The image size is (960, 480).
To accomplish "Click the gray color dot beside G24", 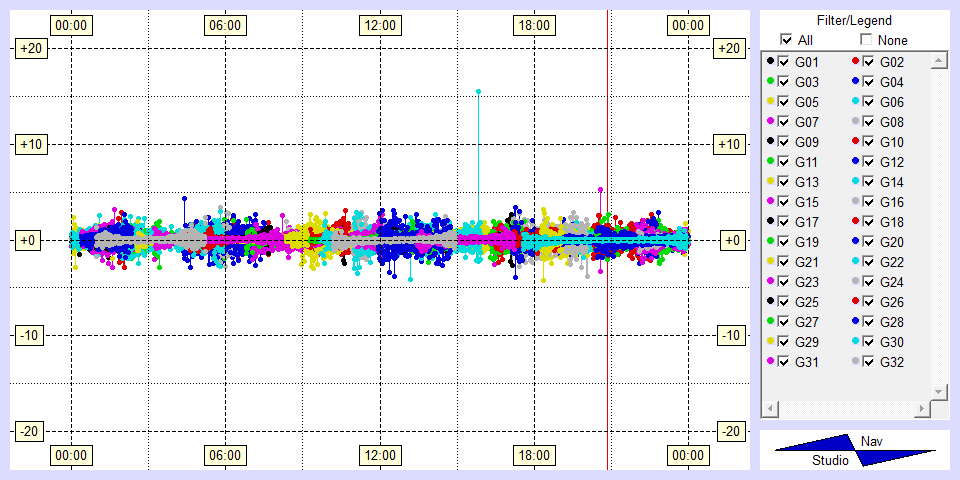I will coord(855,282).
